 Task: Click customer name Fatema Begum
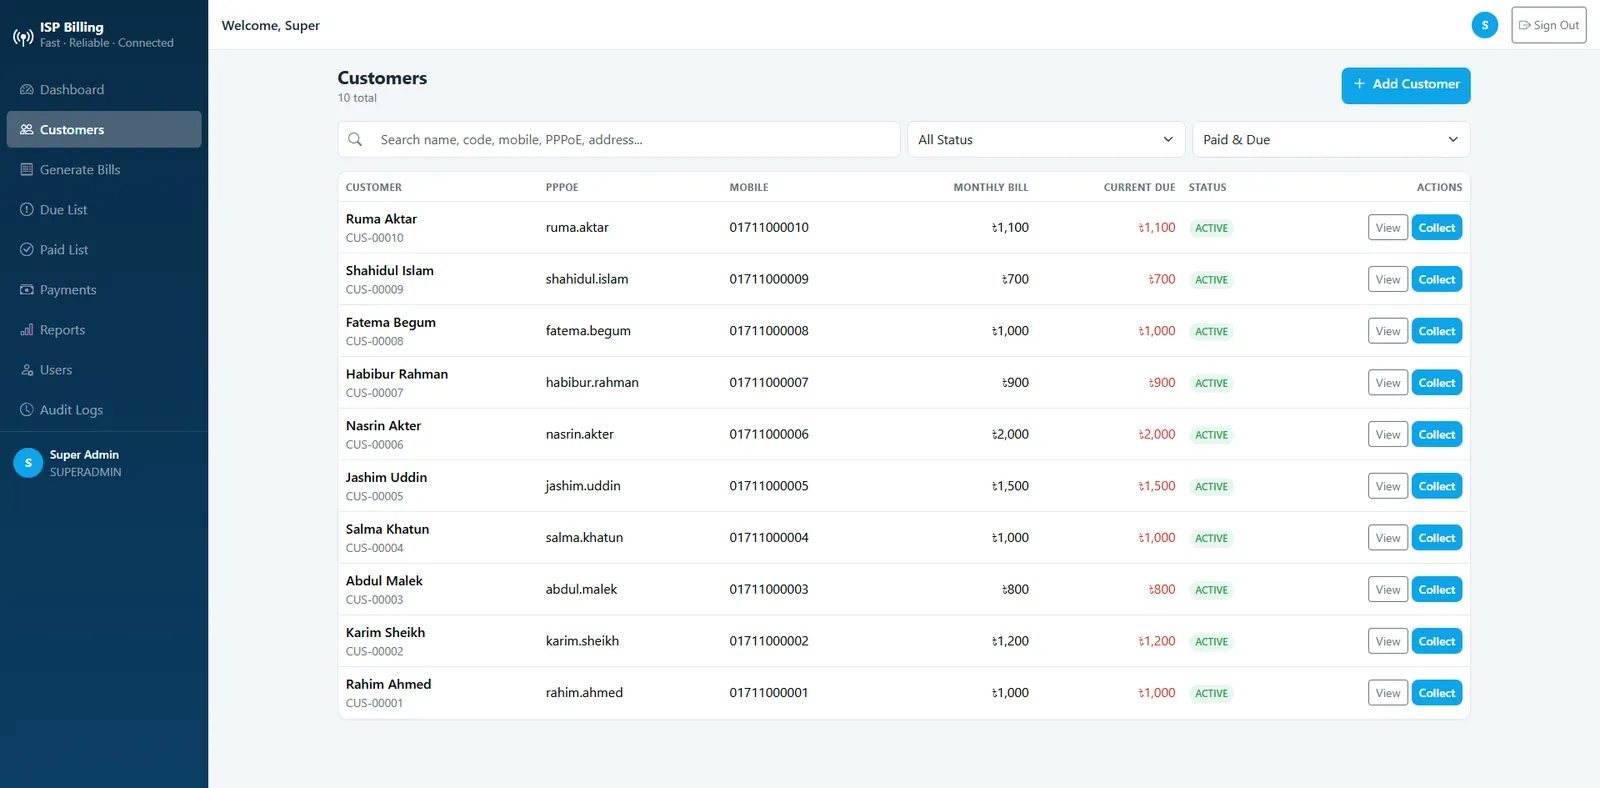click(391, 322)
